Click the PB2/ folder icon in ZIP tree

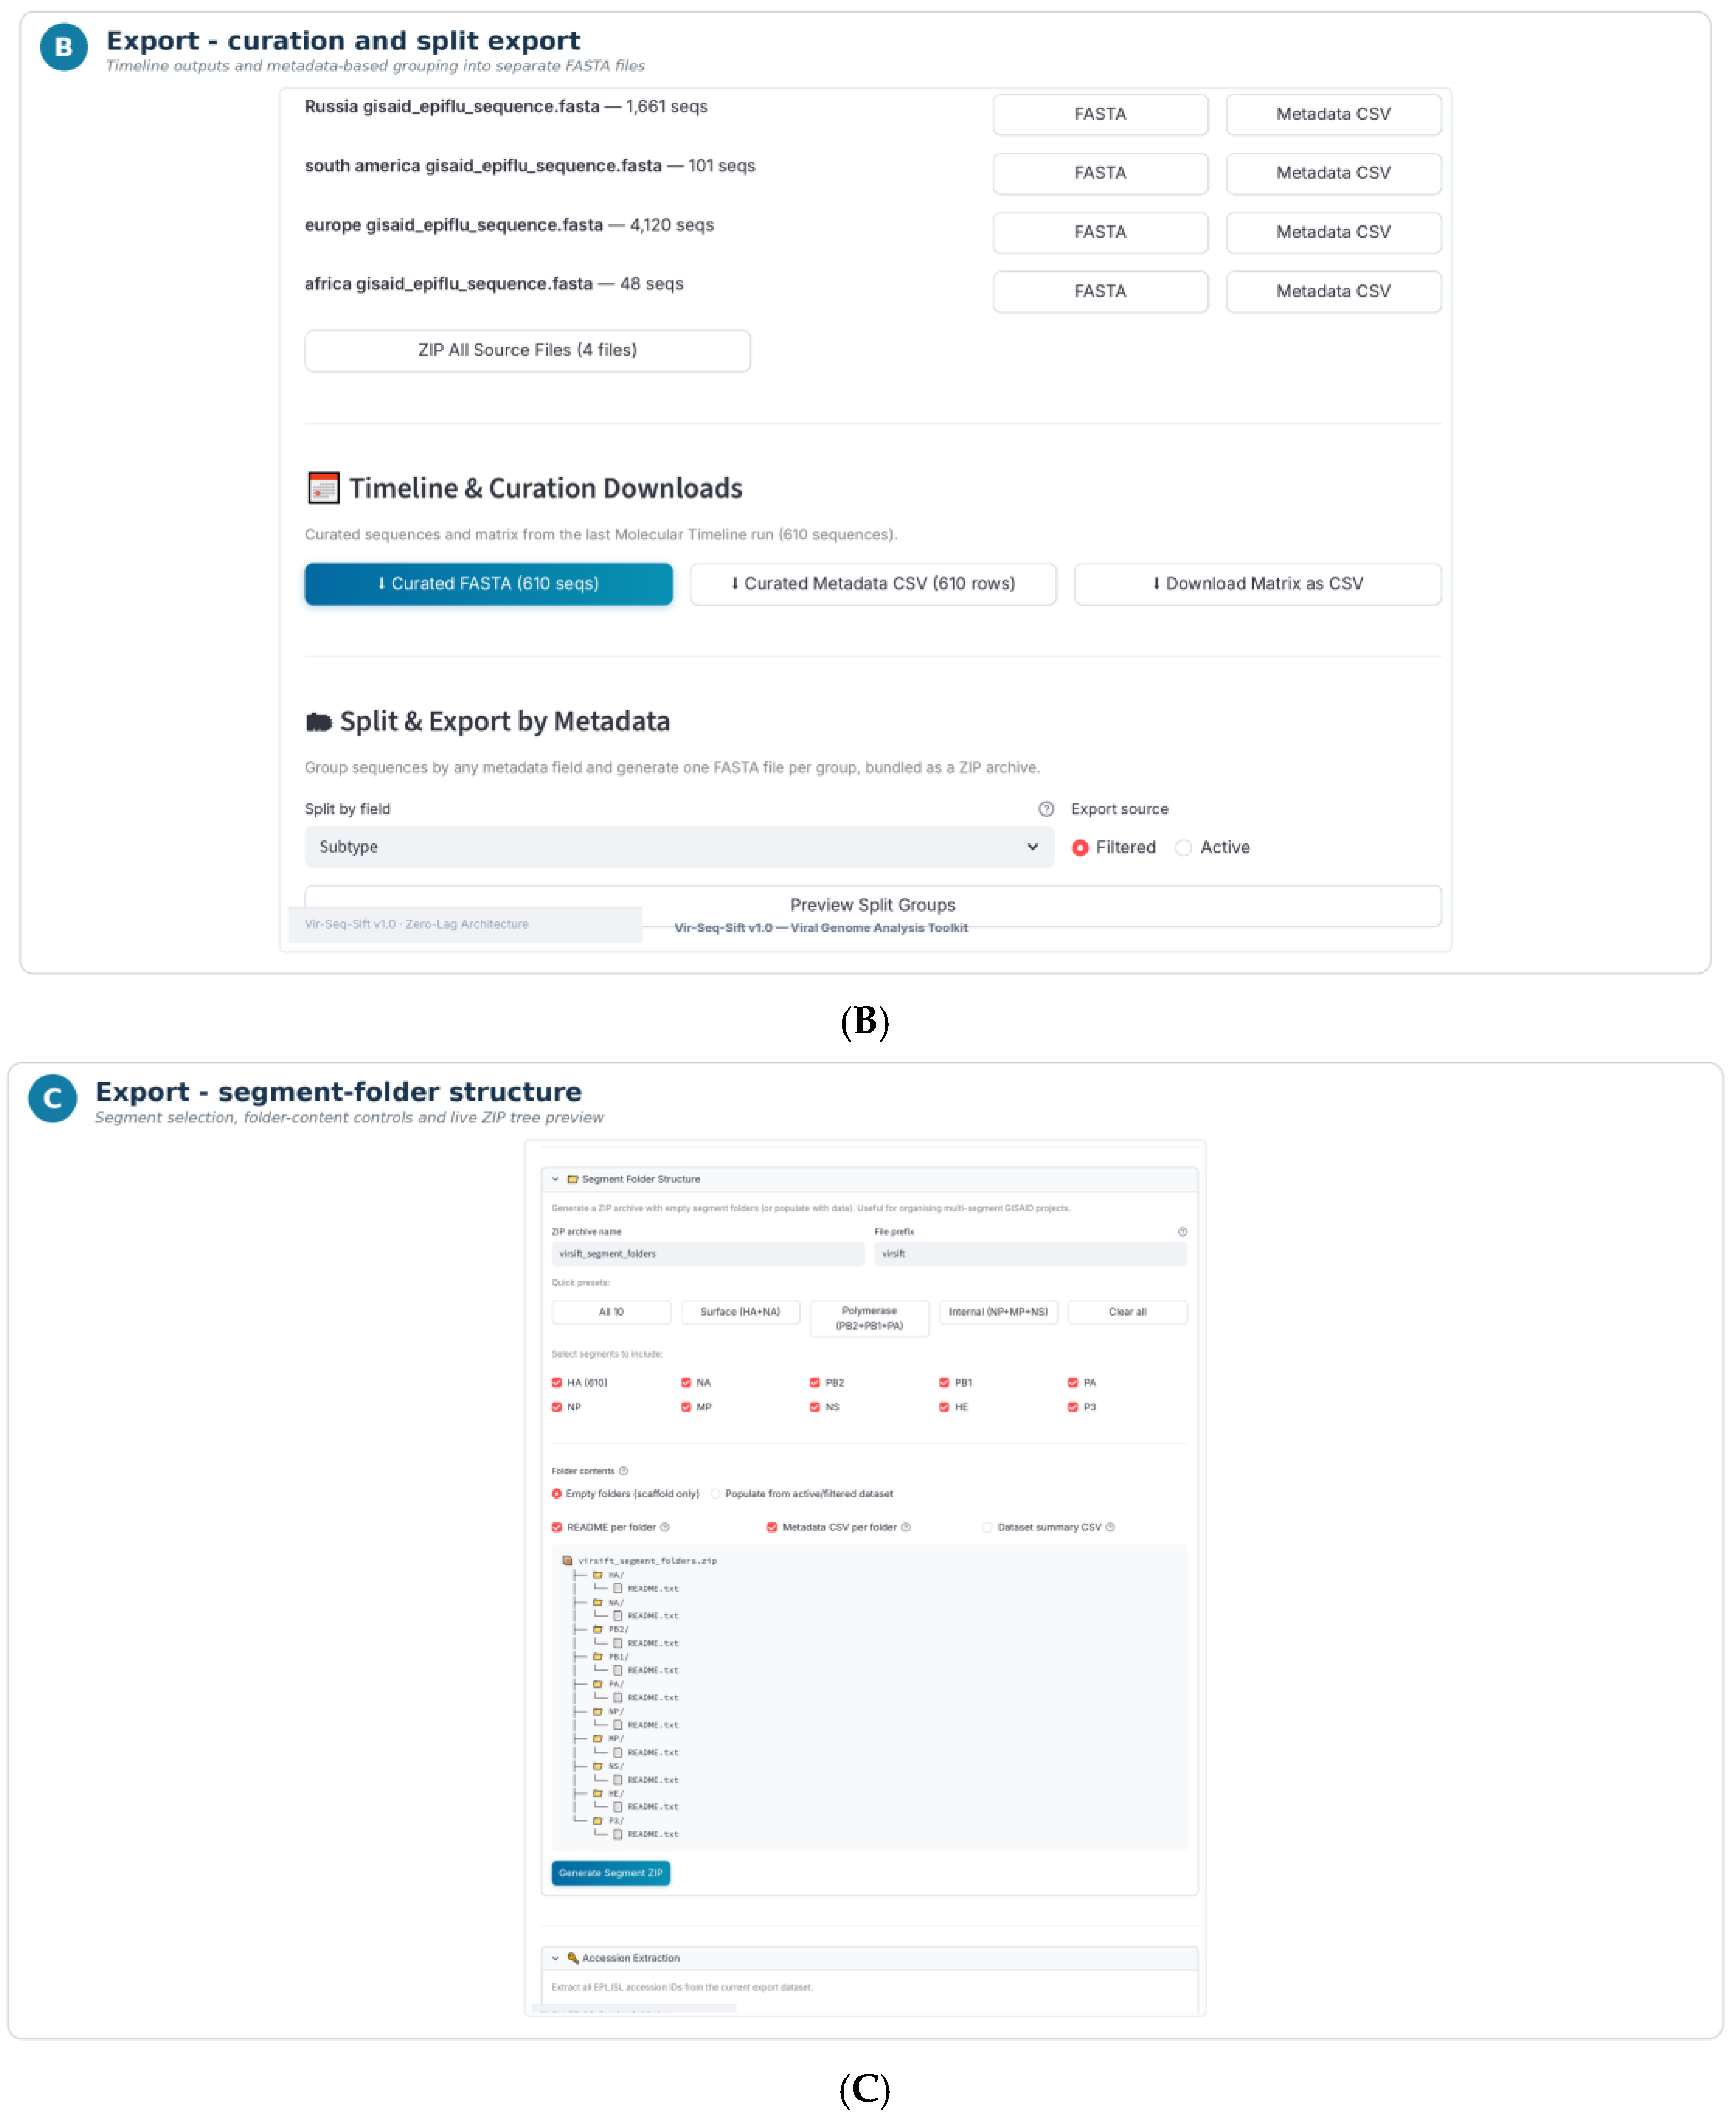pos(598,1629)
